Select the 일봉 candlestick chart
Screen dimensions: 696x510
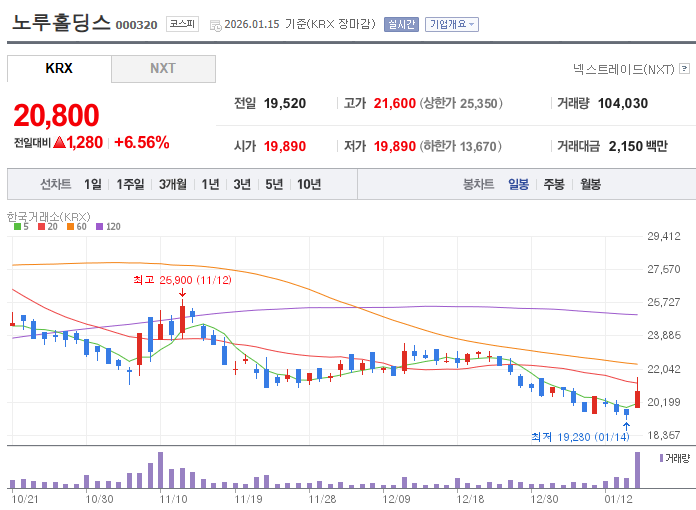point(518,184)
